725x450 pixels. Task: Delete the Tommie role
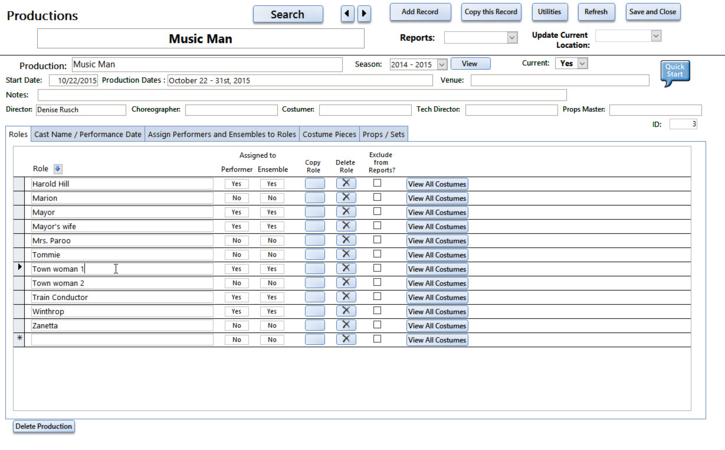[x=346, y=254]
